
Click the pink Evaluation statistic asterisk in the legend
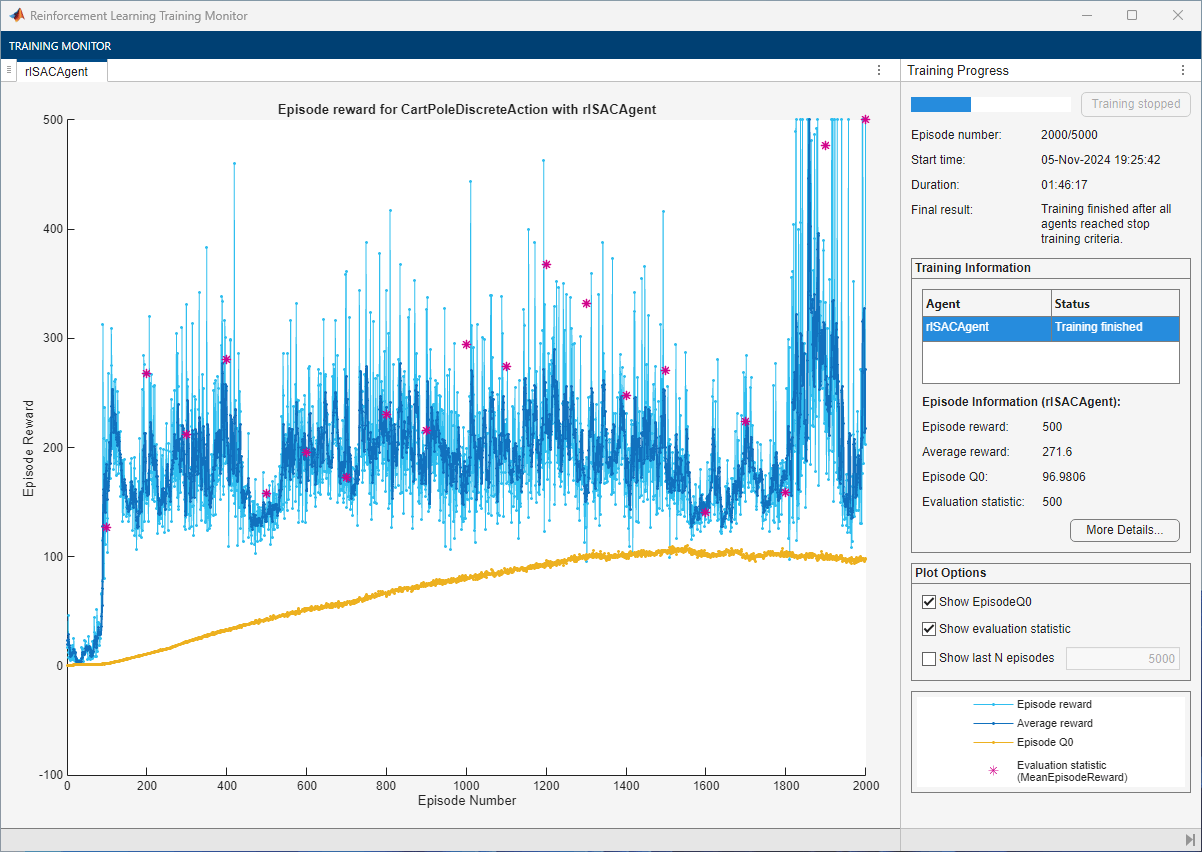993,771
